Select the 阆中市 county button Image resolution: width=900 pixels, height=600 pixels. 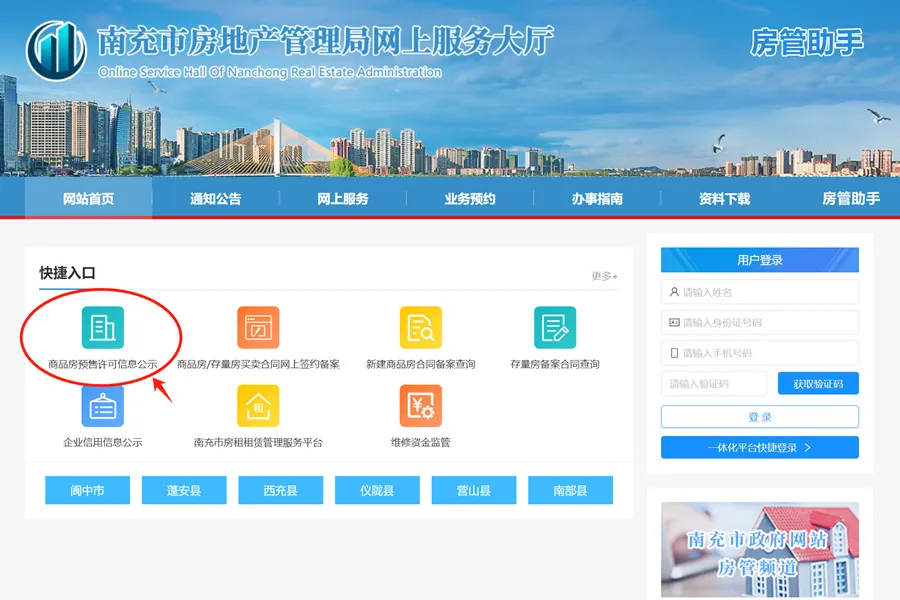(87, 490)
